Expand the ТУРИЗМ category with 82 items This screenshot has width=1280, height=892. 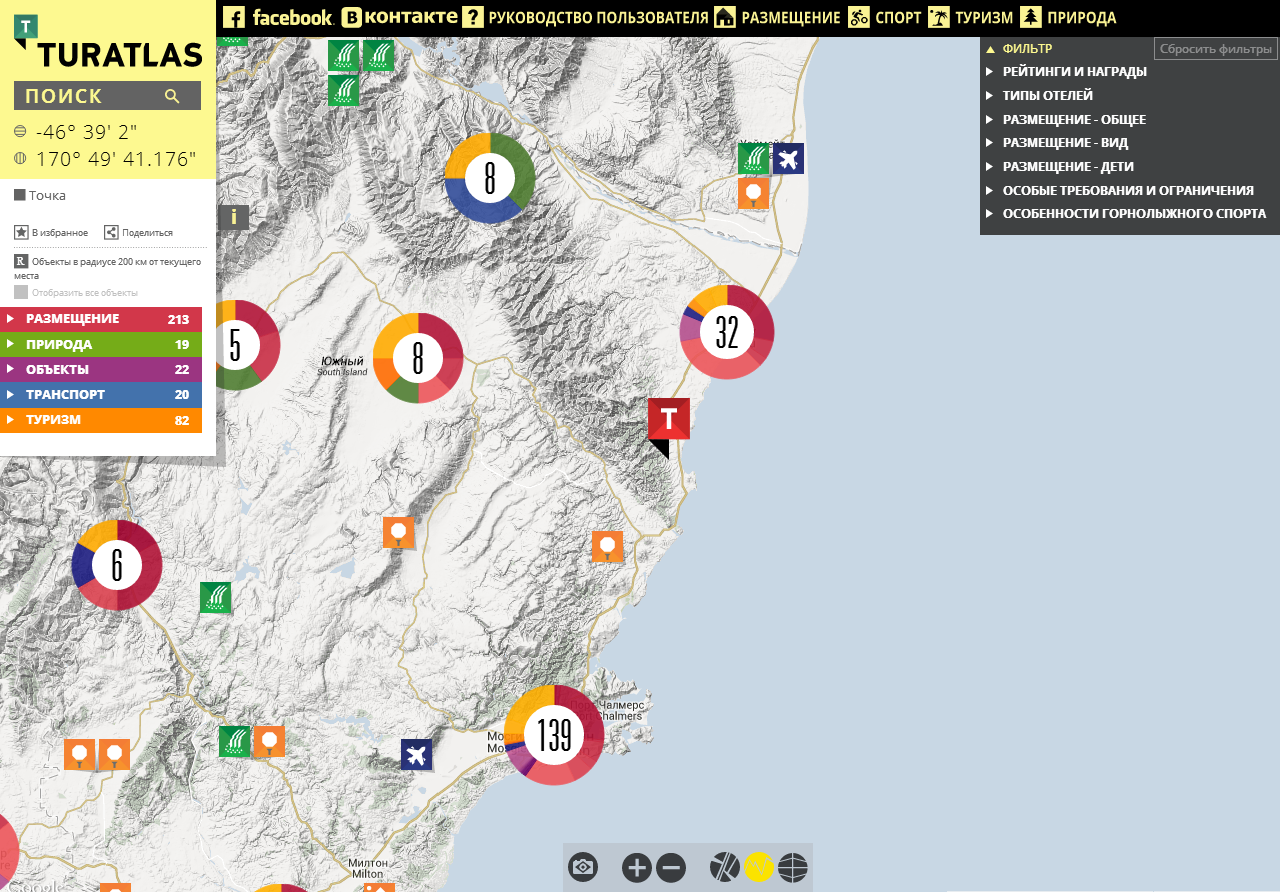(x=101, y=420)
